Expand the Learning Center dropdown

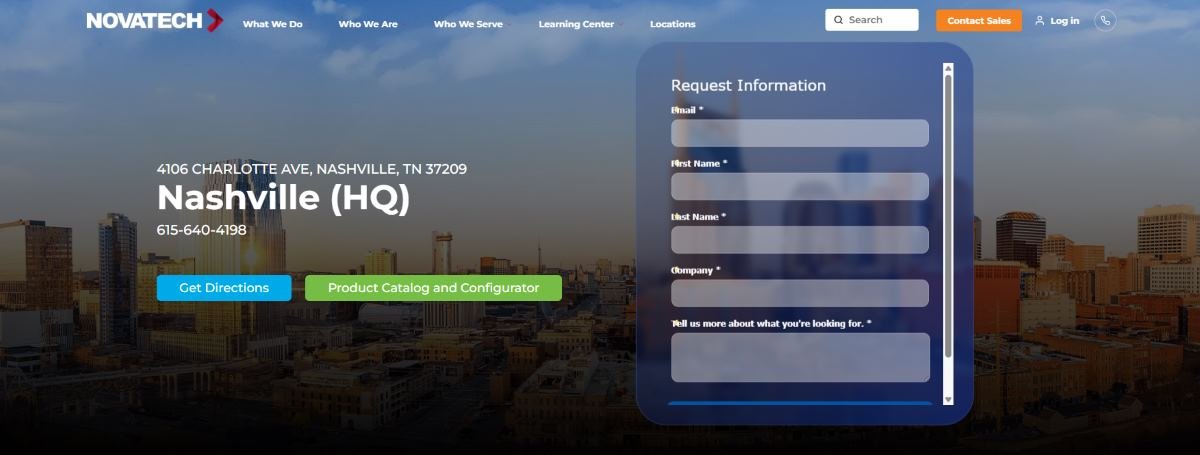[580, 24]
